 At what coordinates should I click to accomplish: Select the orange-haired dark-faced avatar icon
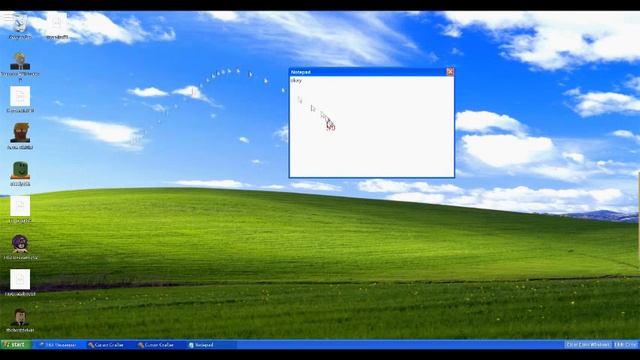[20, 133]
